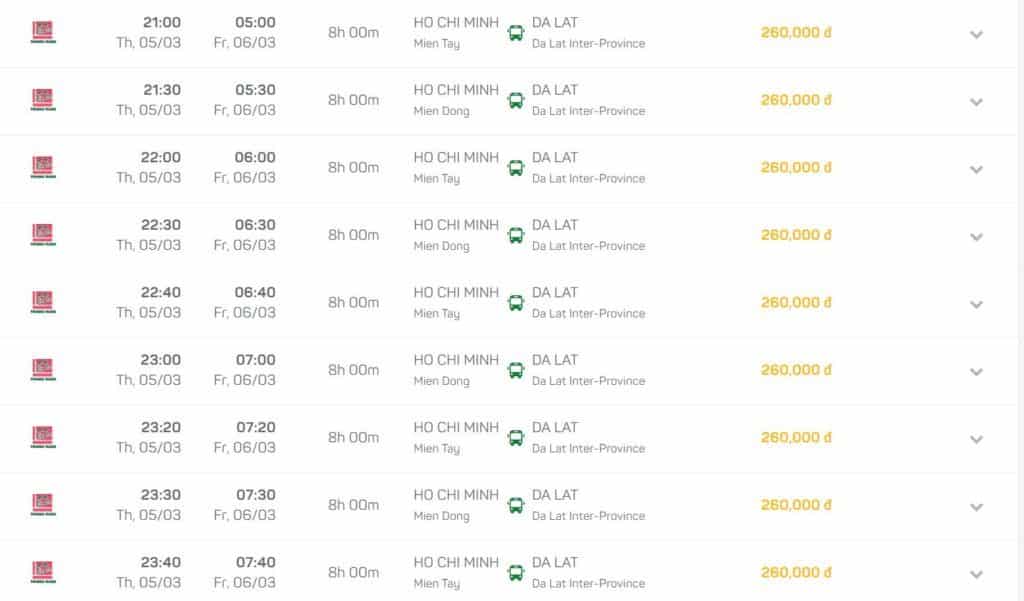Viewport: 1024px width, 601px height.
Task: Select 260,000 đ price of 23:00 trip
Action: [796, 370]
